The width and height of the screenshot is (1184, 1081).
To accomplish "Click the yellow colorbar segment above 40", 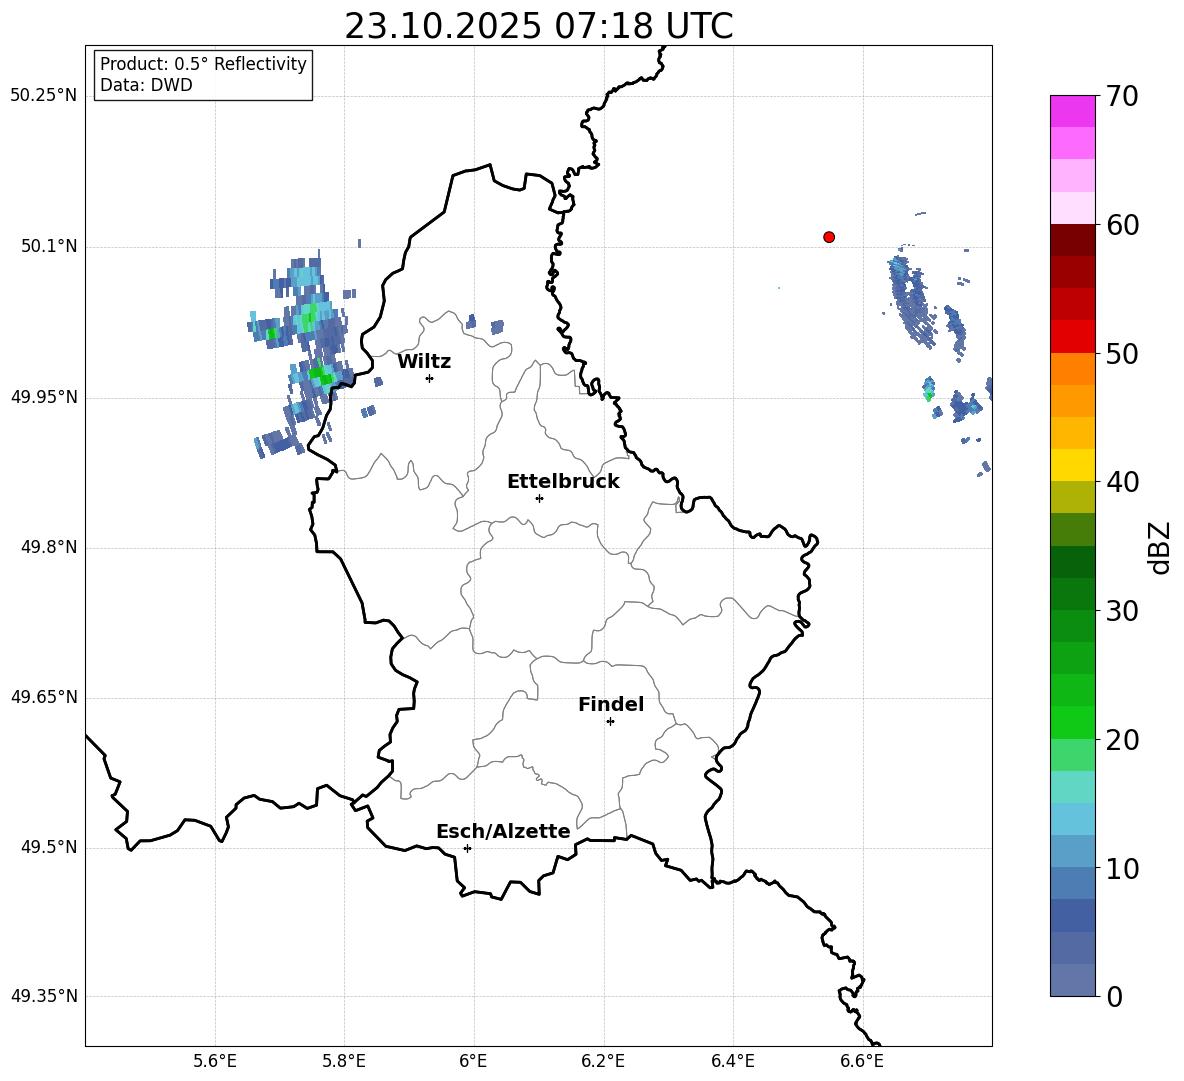I will pos(1072,465).
